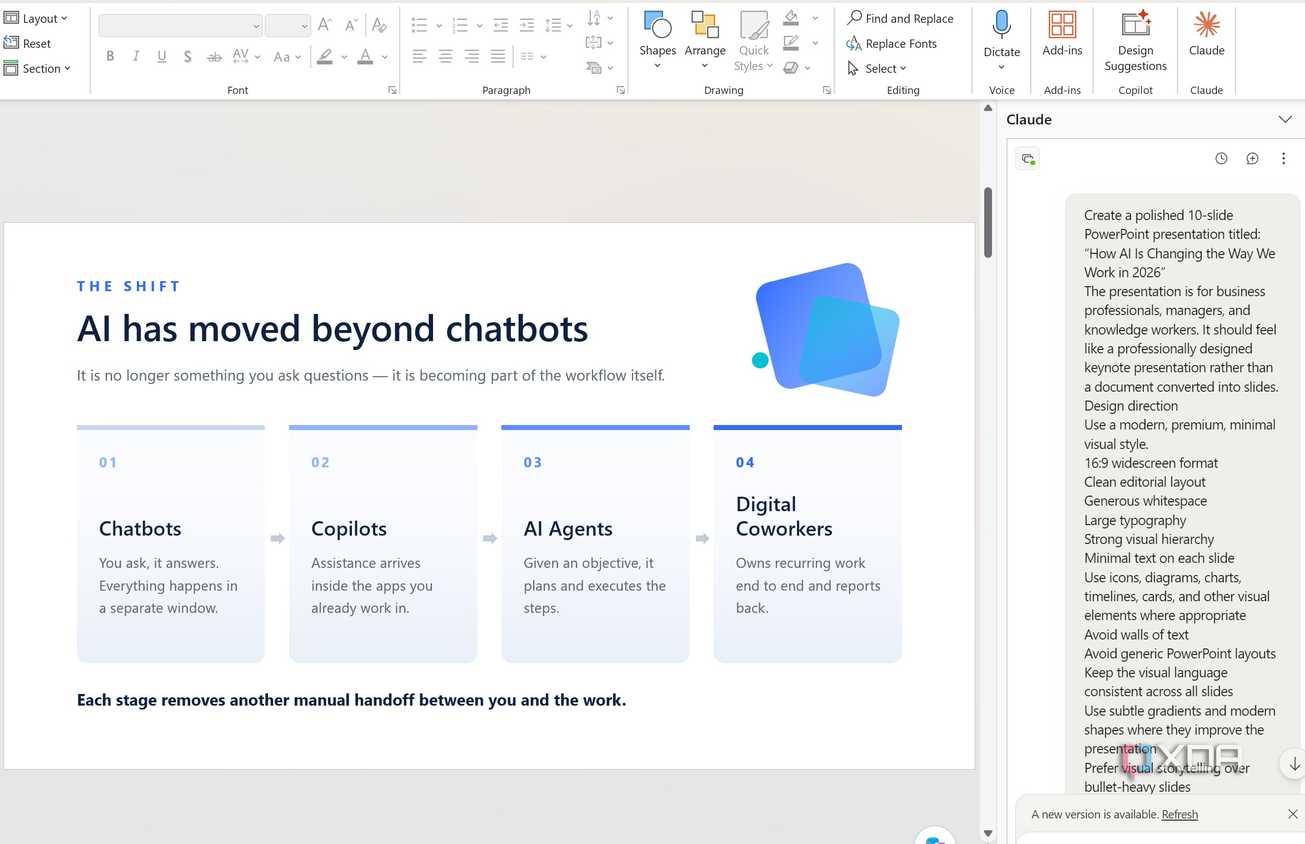This screenshot has height=844, width=1305.
Task: Open Select dropdown in Editing group
Action: click(x=878, y=68)
